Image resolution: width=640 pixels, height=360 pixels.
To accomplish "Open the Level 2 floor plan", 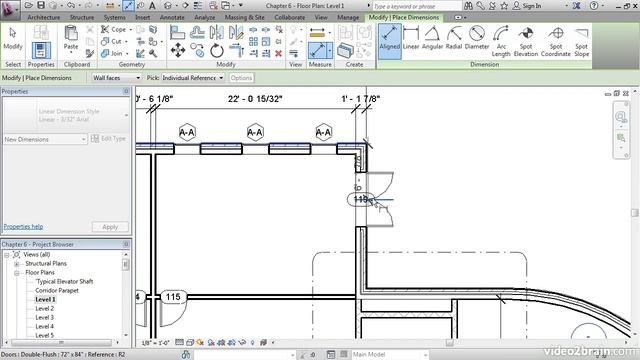I will point(44,308).
